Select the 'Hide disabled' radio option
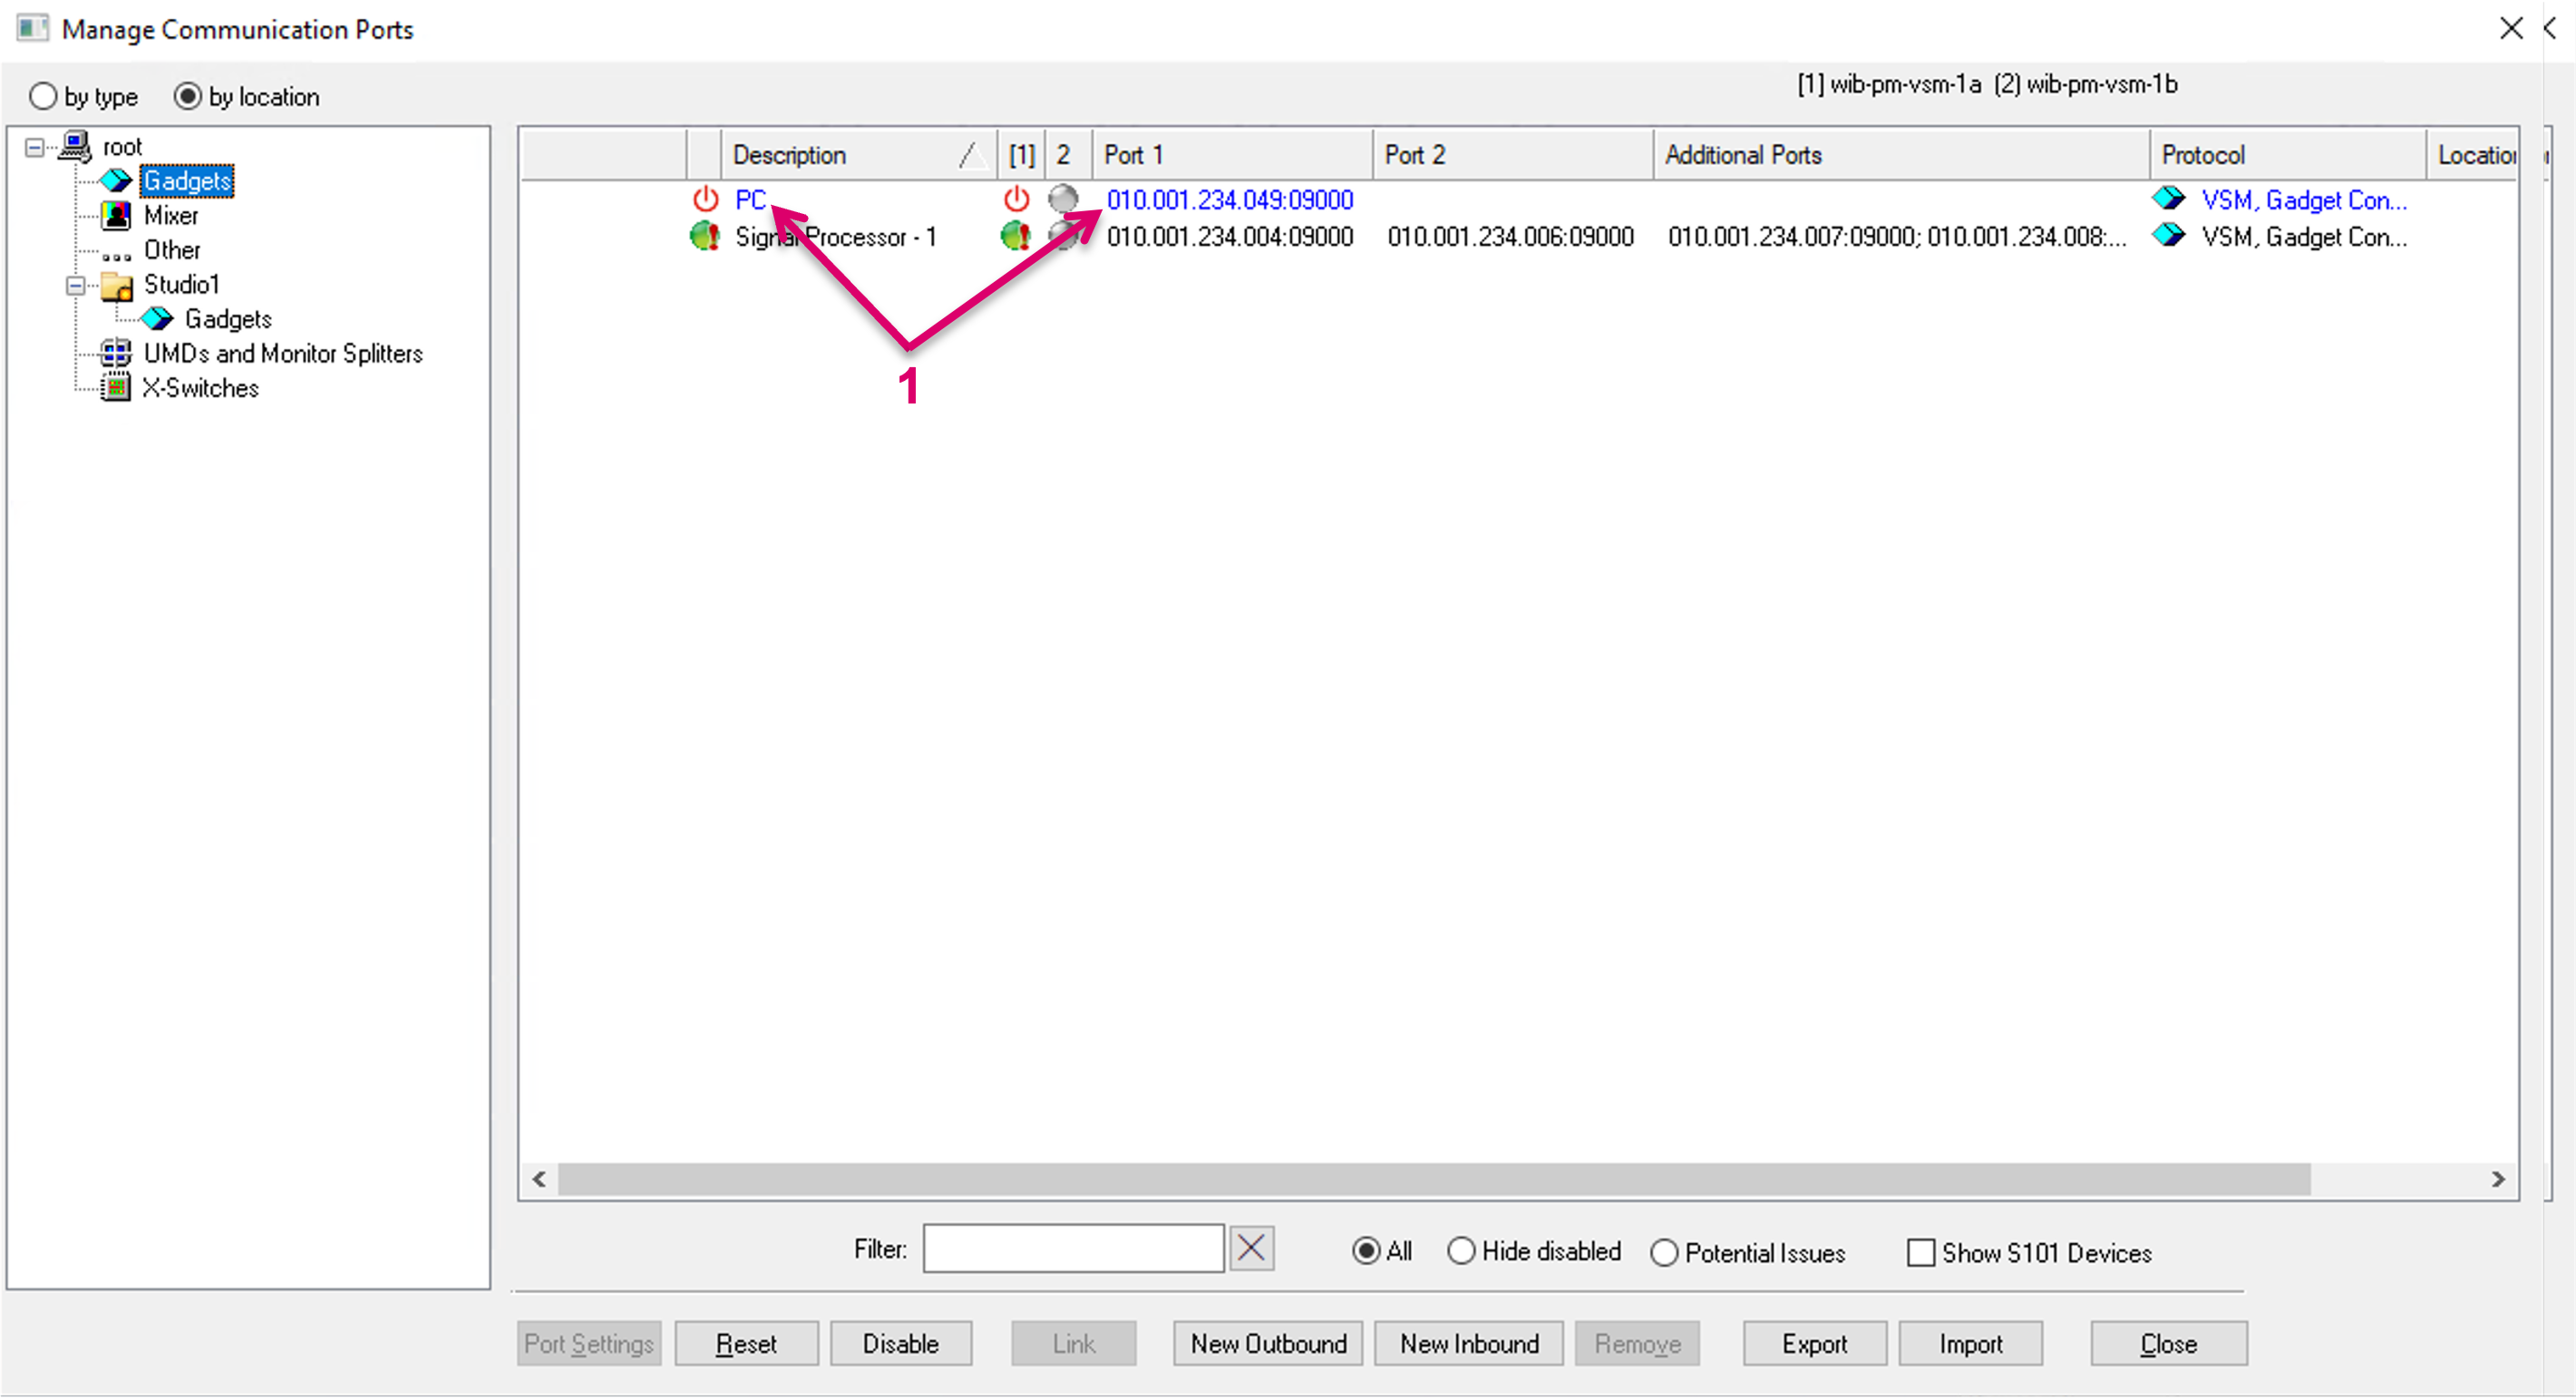This screenshot has width=2576, height=1400. tap(1461, 1251)
